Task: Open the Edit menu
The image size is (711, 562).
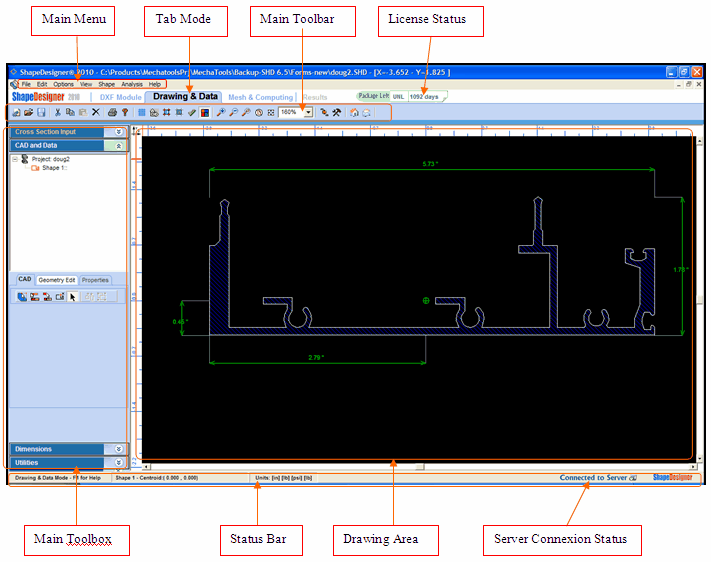Action: coord(42,84)
